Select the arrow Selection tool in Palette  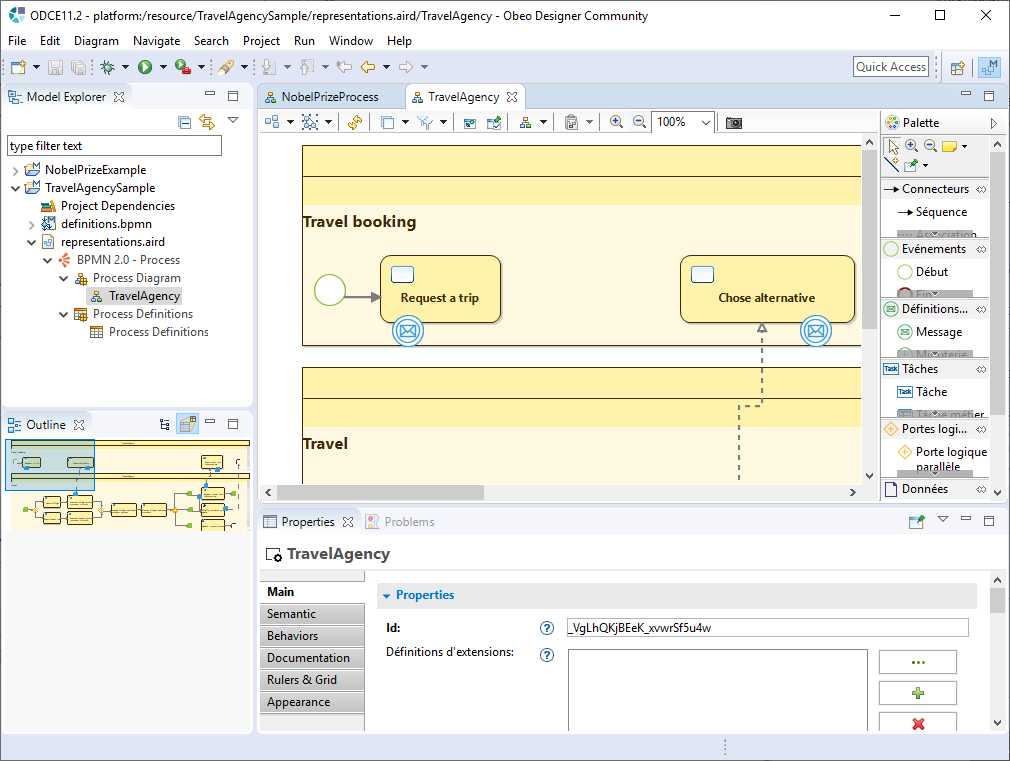pos(893,146)
